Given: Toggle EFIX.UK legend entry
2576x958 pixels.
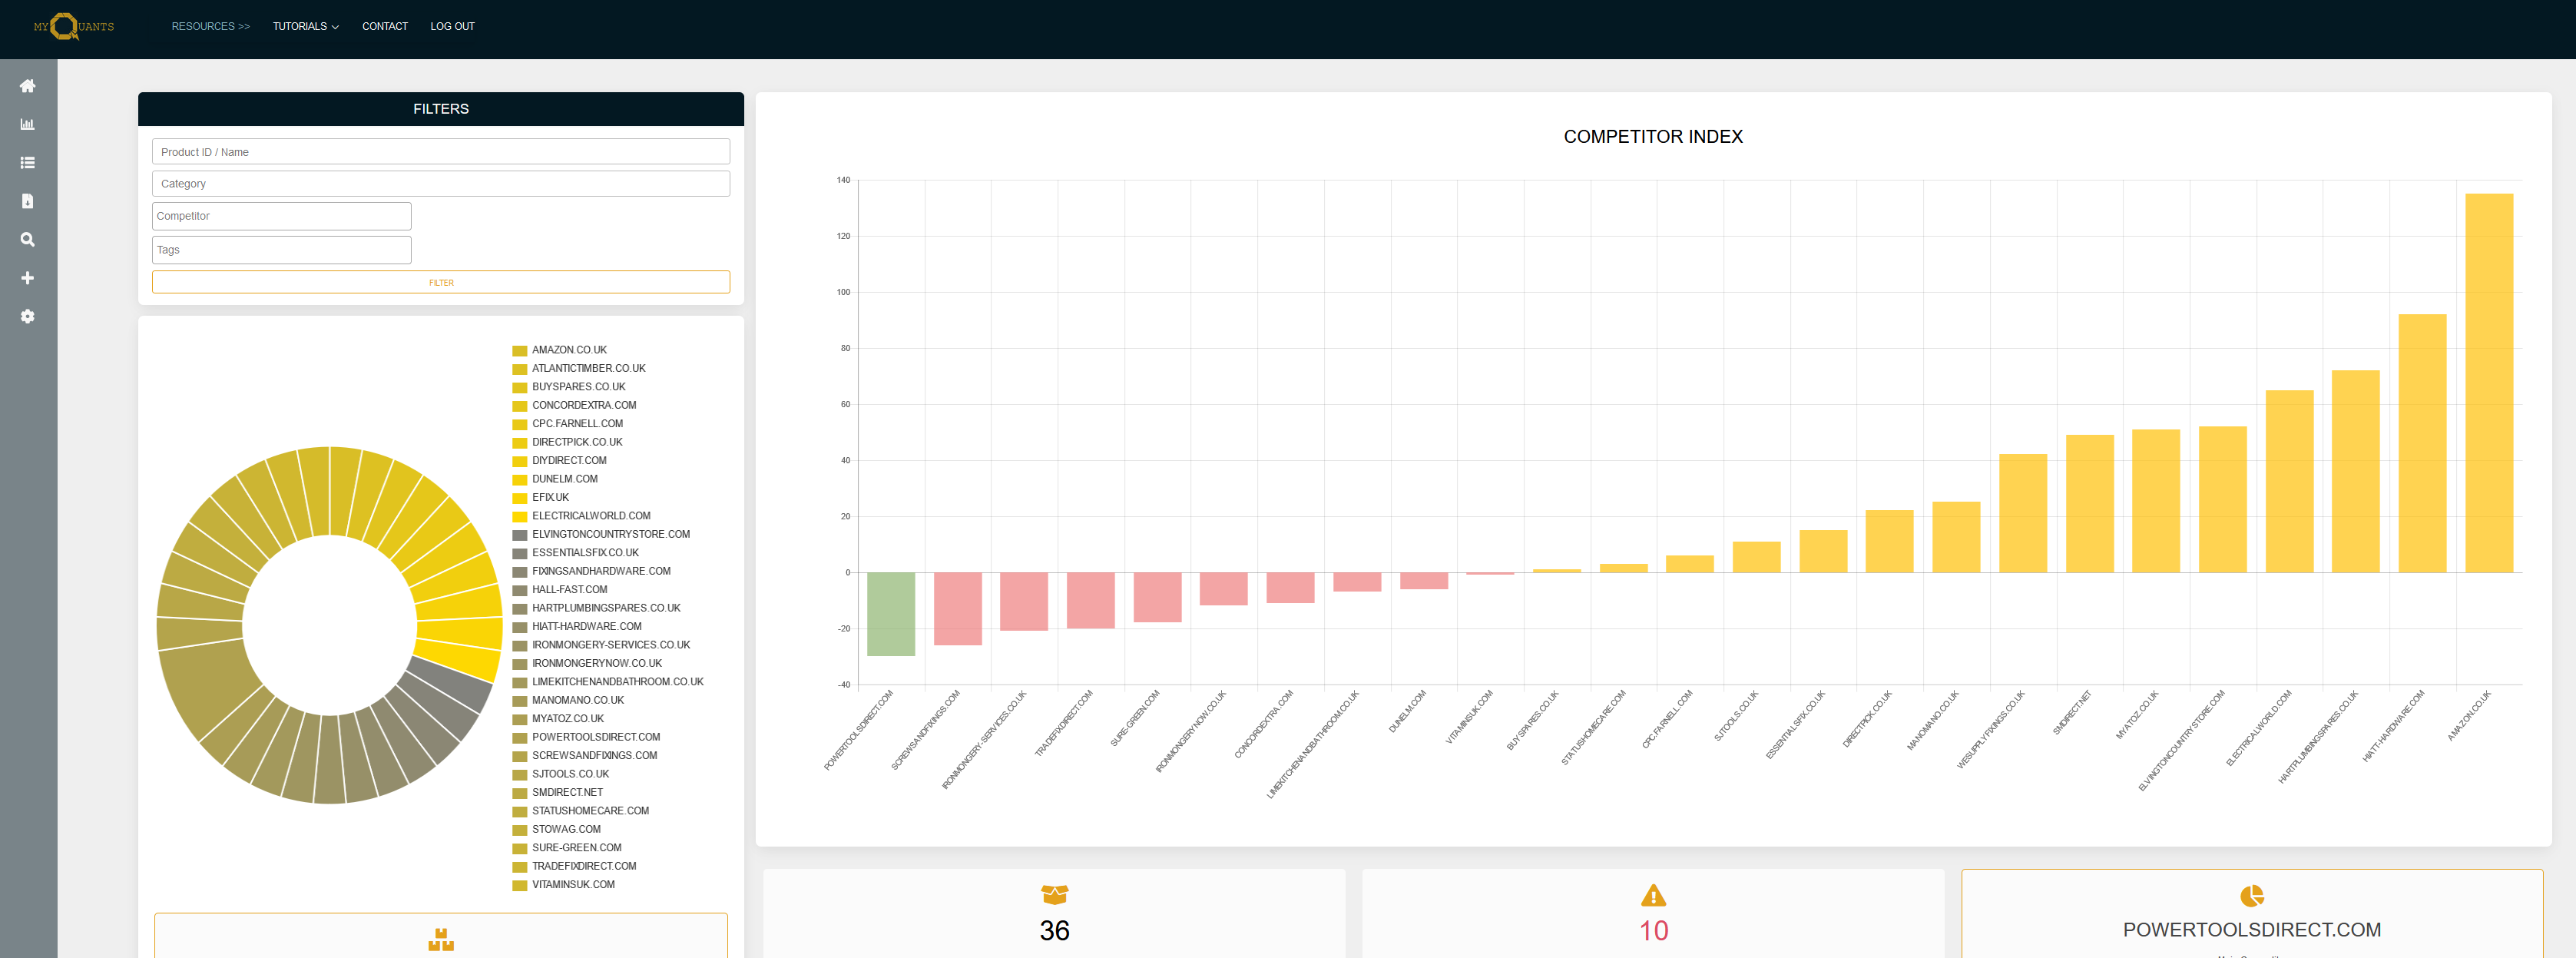Looking at the screenshot, I should (x=541, y=498).
